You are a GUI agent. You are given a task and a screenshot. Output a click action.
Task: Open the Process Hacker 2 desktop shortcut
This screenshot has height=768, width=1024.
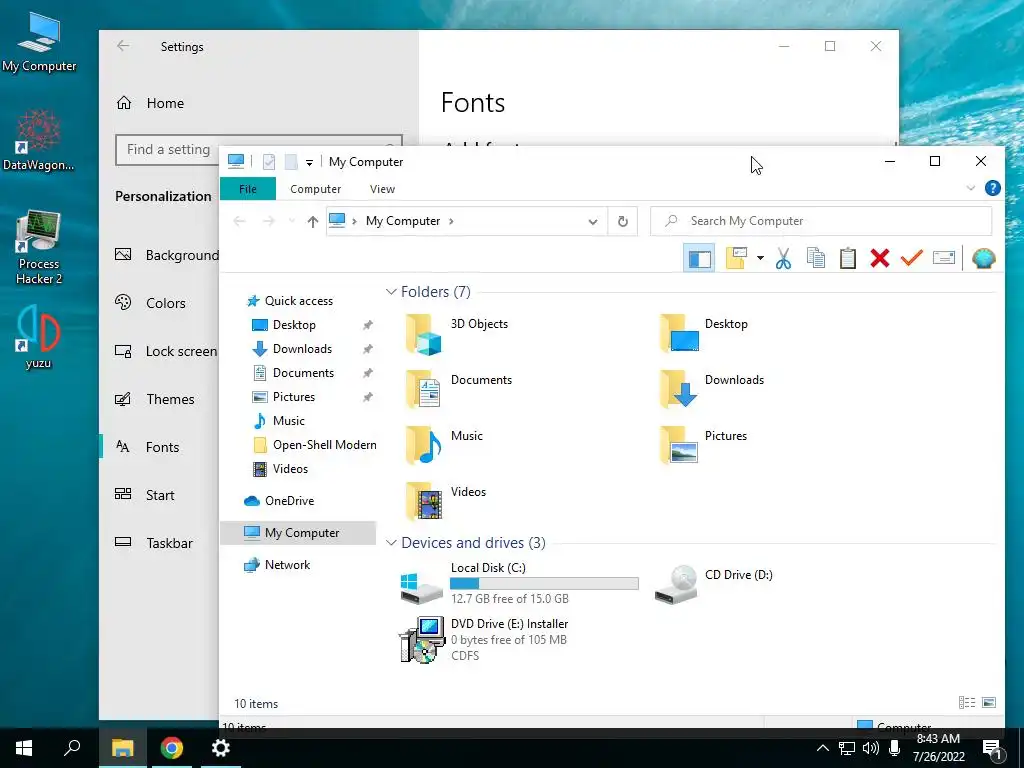[39, 248]
